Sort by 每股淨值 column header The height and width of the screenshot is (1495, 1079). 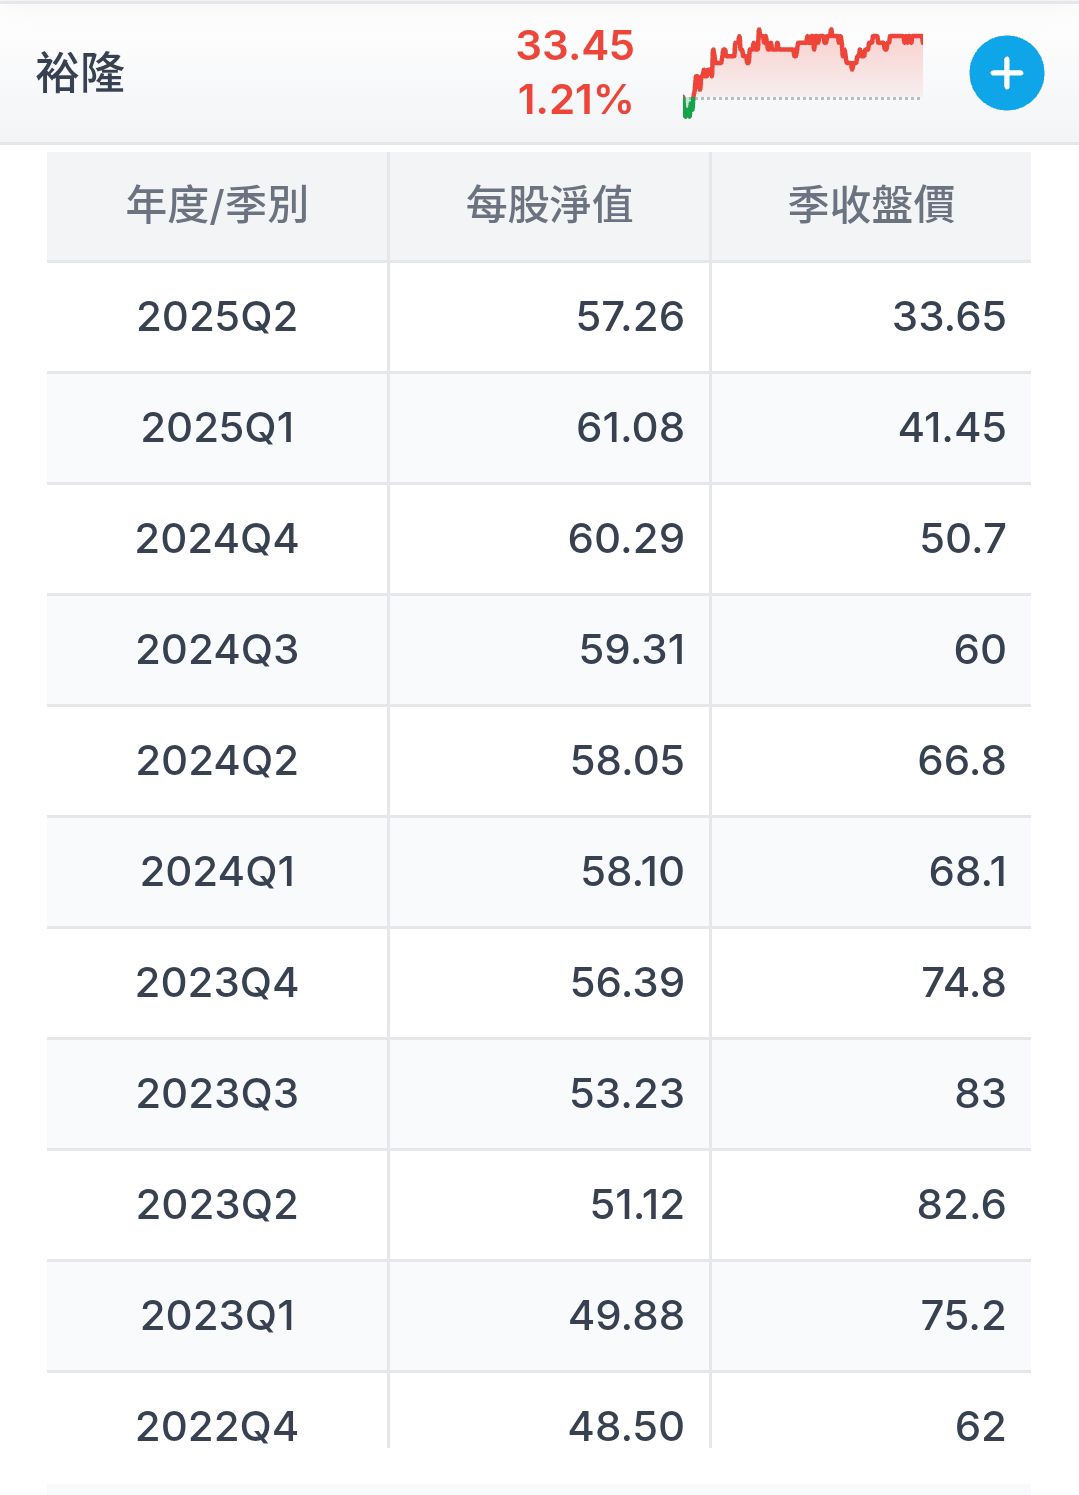549,206
